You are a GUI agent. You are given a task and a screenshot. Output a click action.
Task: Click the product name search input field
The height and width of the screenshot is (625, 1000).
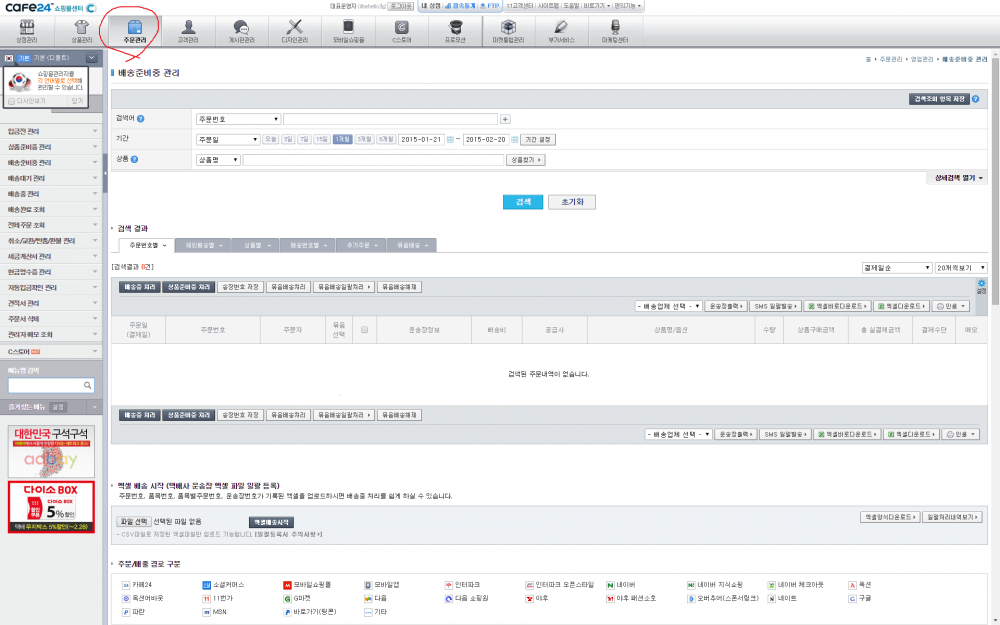click(373, 159)
